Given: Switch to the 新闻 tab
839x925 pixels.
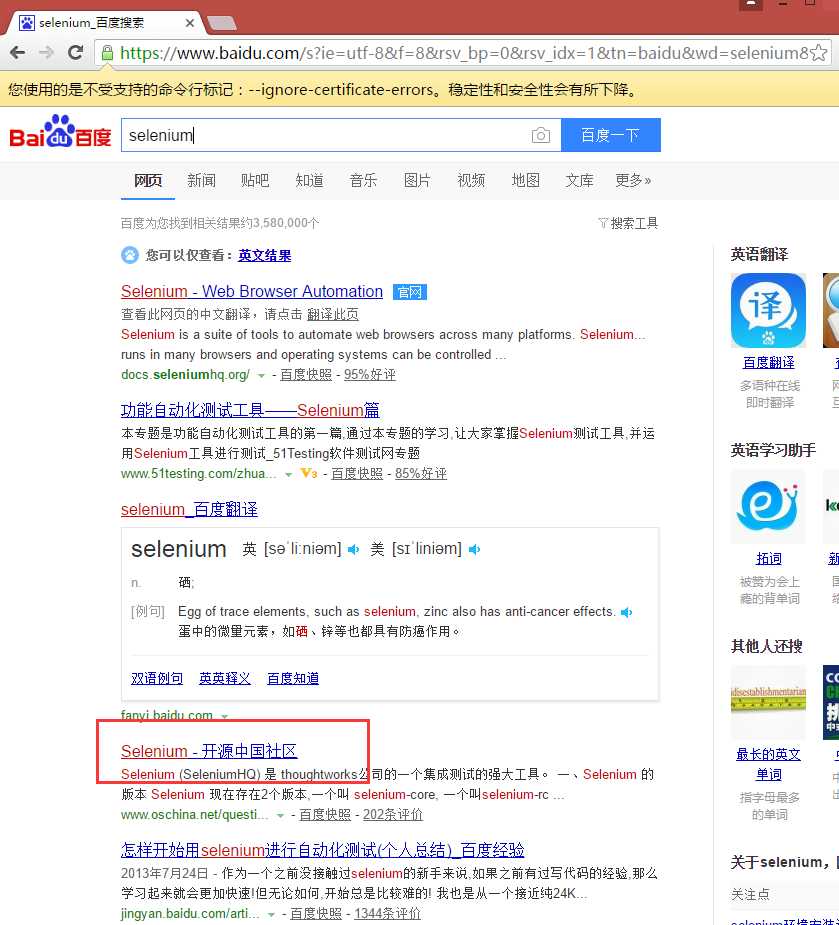Looking at the screenshot, I should (201, 180).
